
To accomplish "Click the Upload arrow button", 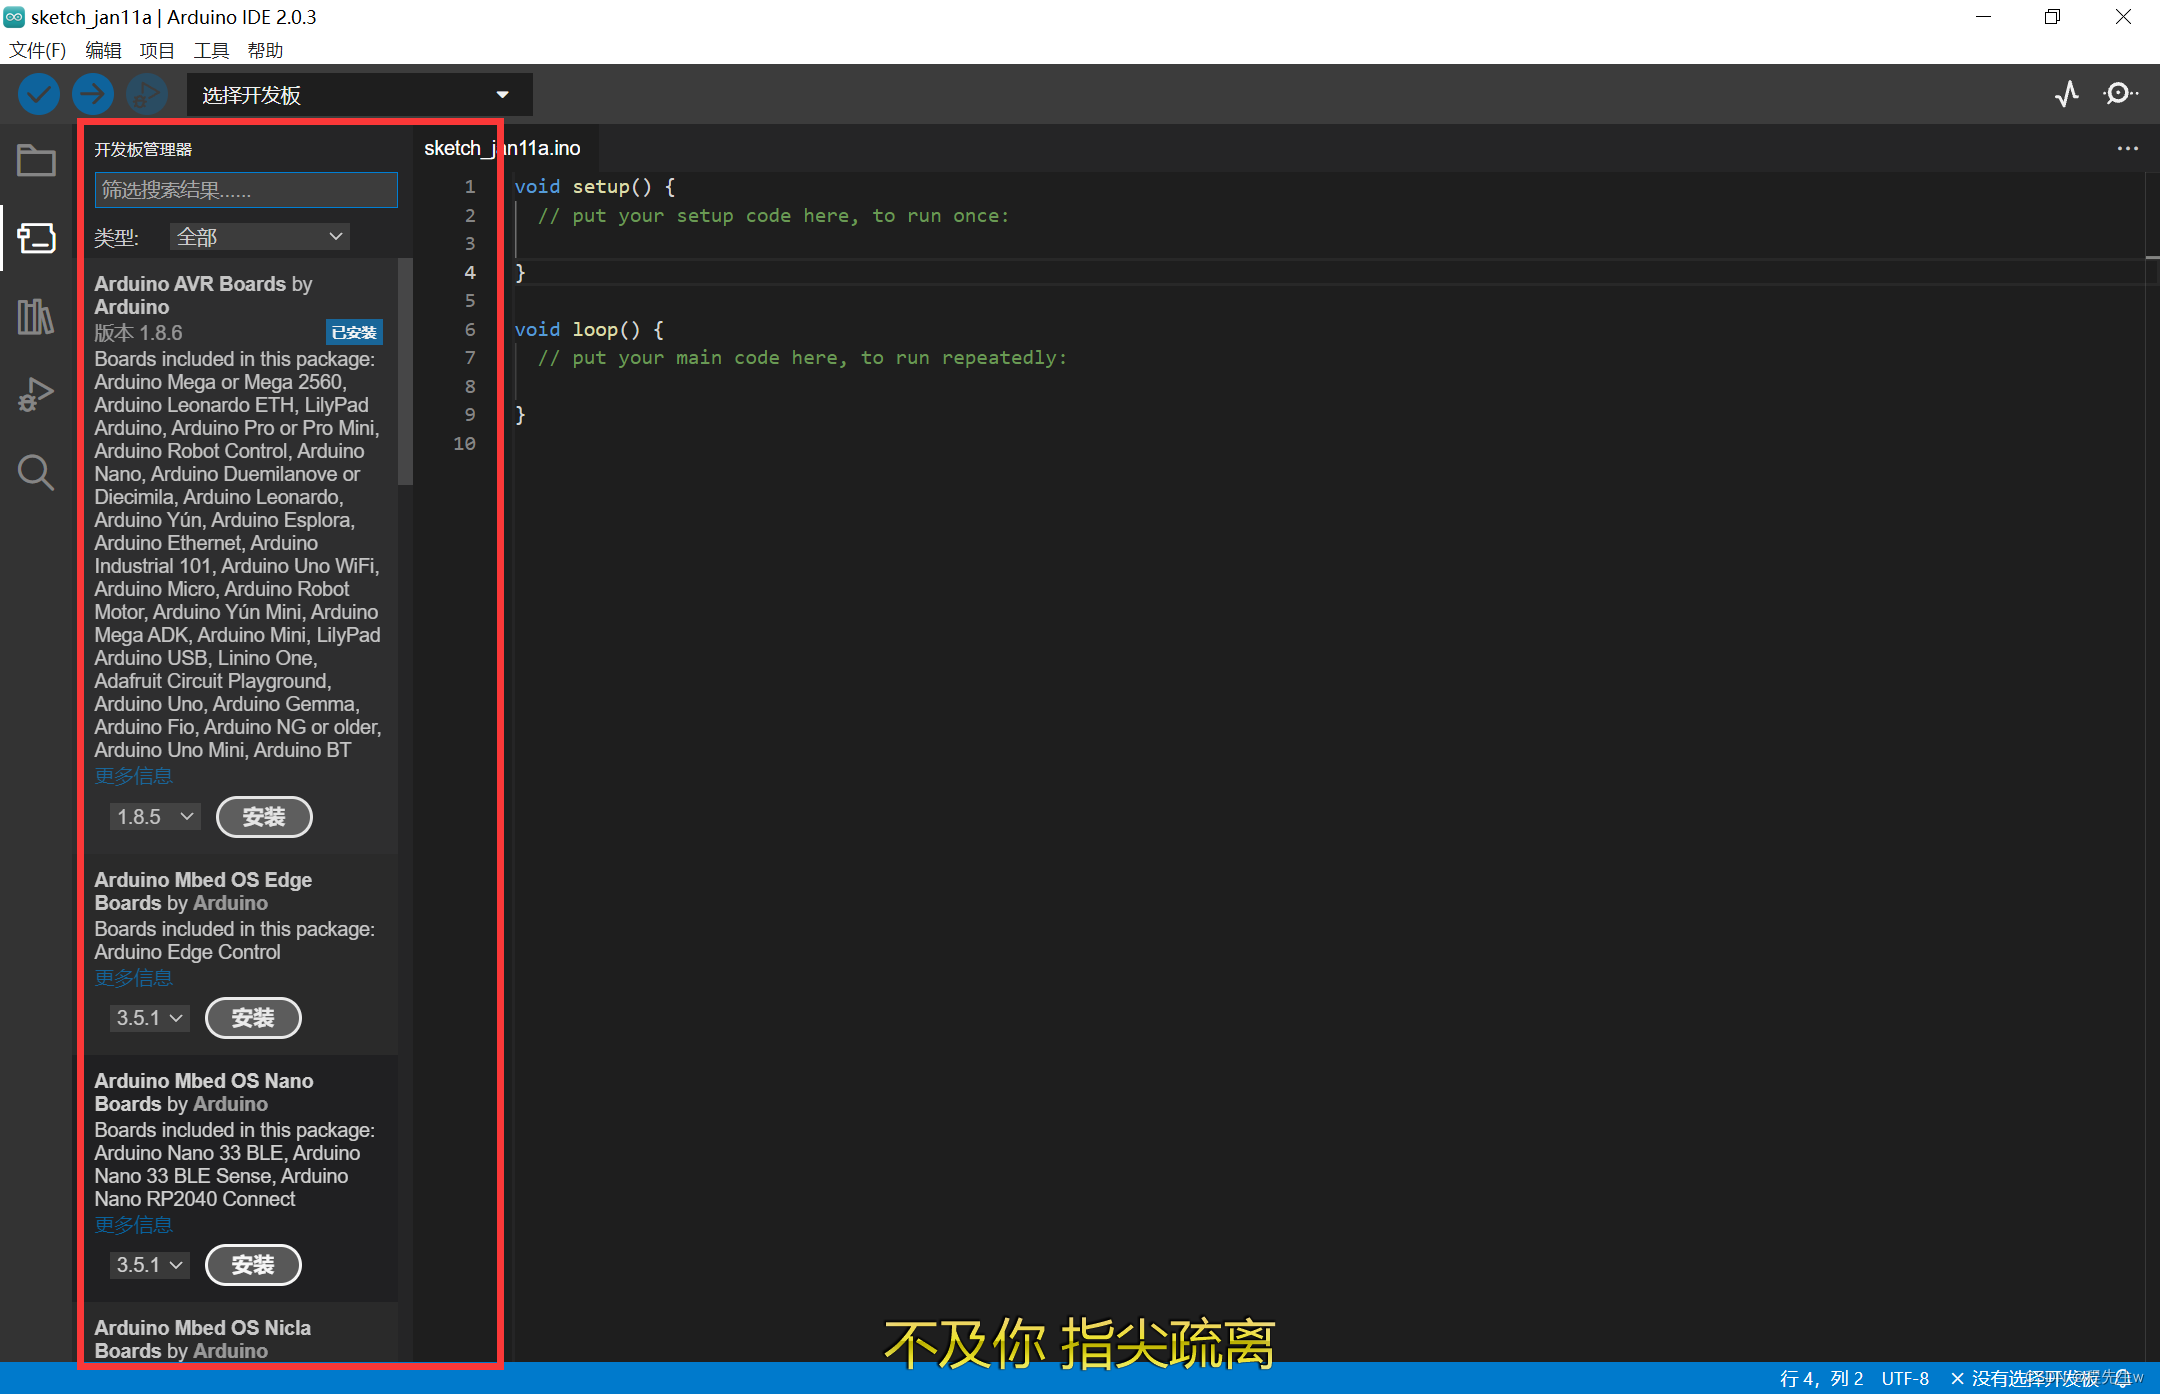I will pos(92,95).
